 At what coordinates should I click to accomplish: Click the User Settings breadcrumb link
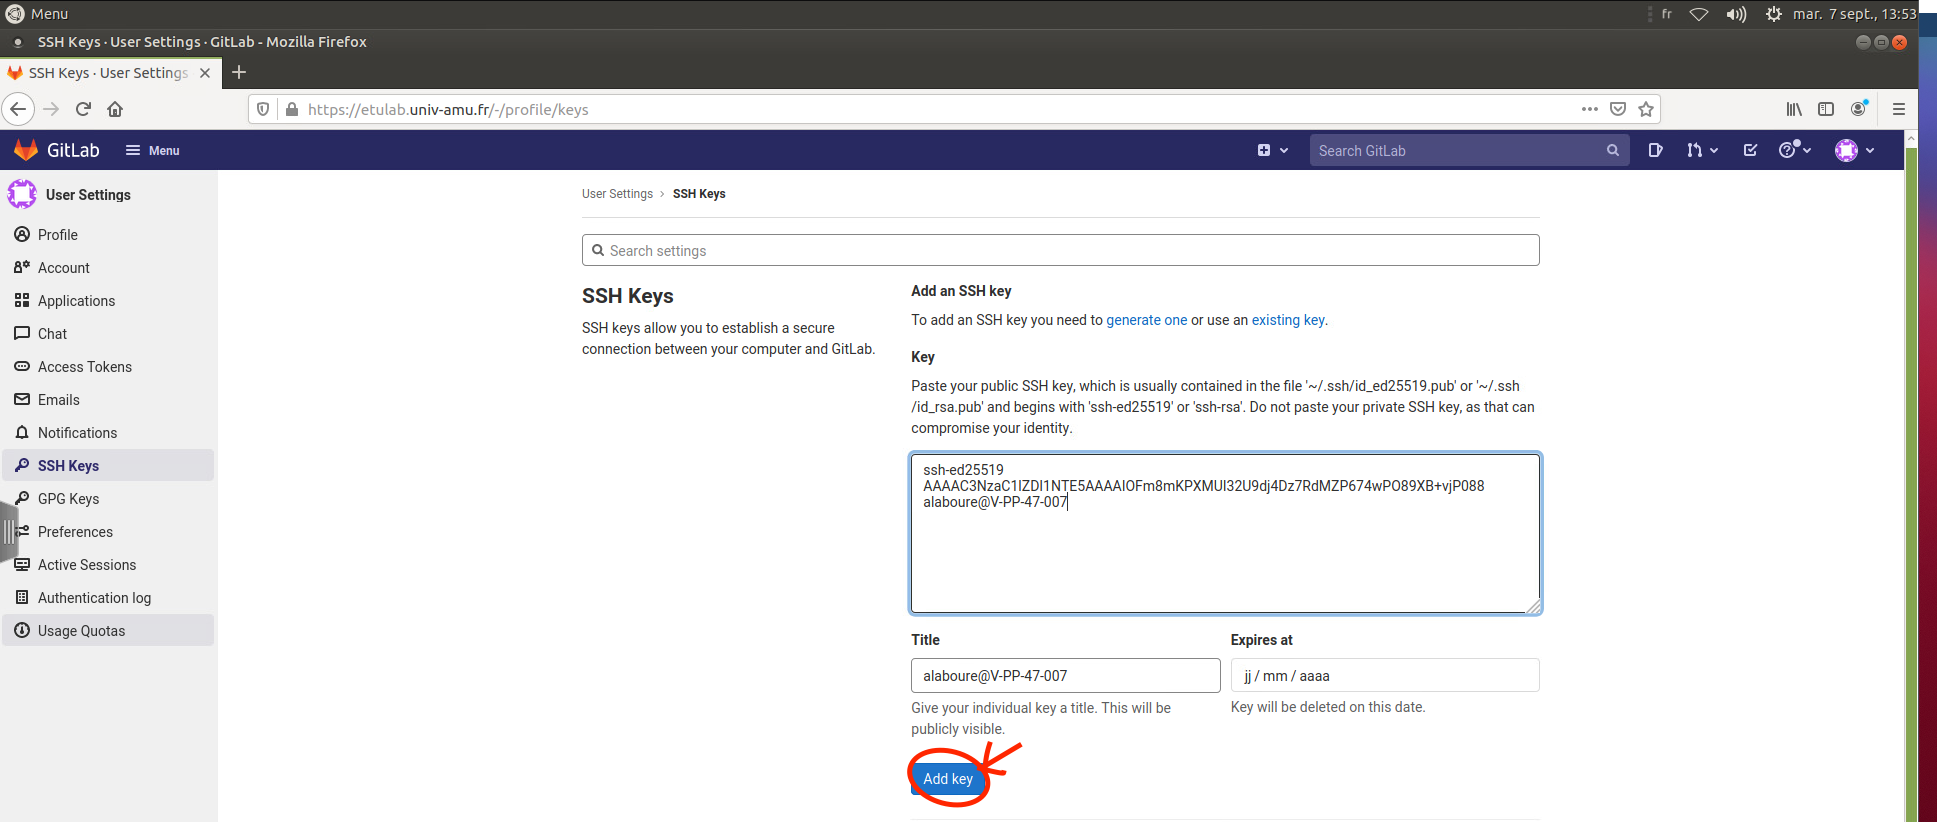coord(617,194)
